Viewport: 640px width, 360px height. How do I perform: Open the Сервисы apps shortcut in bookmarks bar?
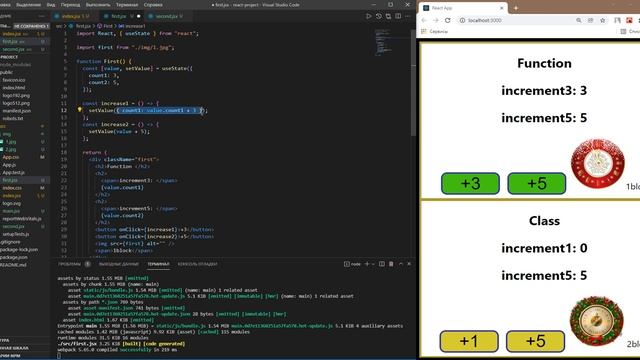click(x=435, y=31)
